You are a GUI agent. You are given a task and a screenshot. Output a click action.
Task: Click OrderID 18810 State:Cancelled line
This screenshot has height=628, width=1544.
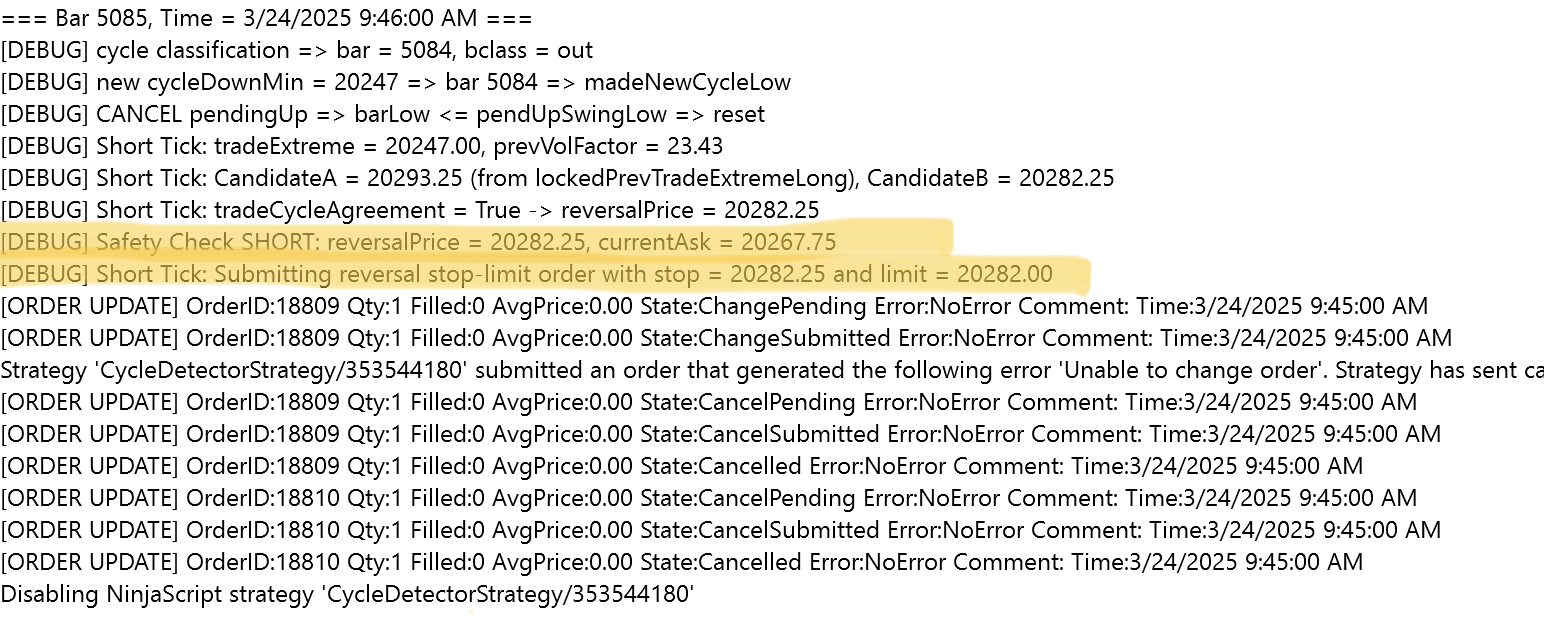coord(681,562)
